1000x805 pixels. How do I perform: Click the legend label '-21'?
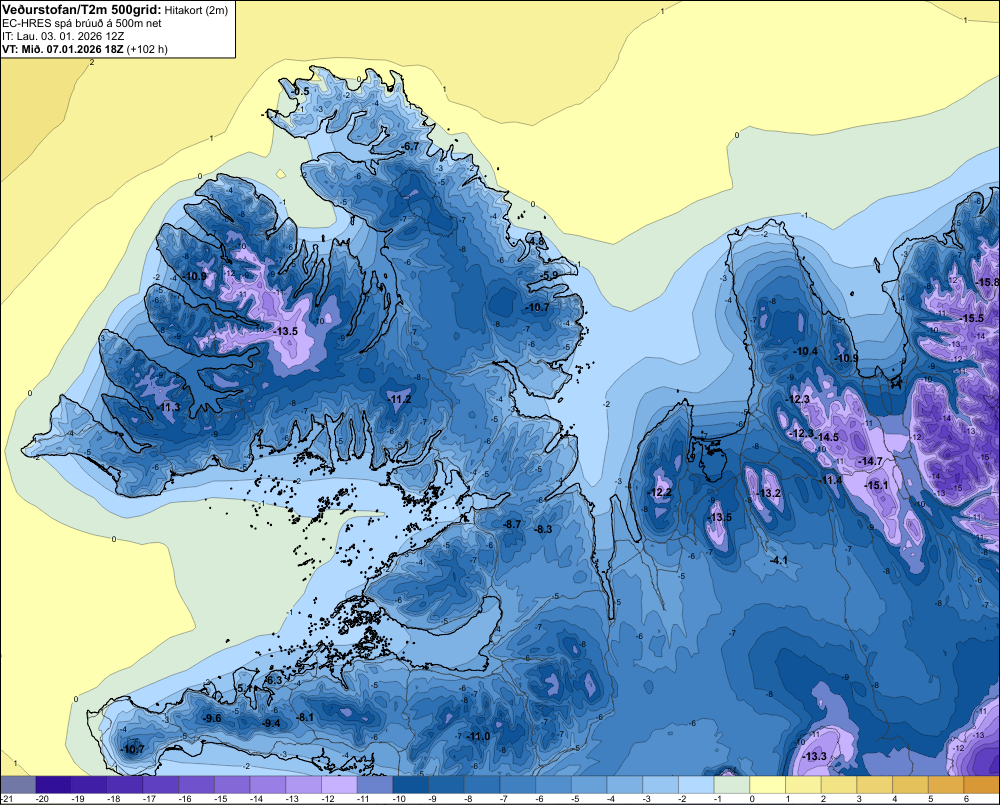(7, 799)
